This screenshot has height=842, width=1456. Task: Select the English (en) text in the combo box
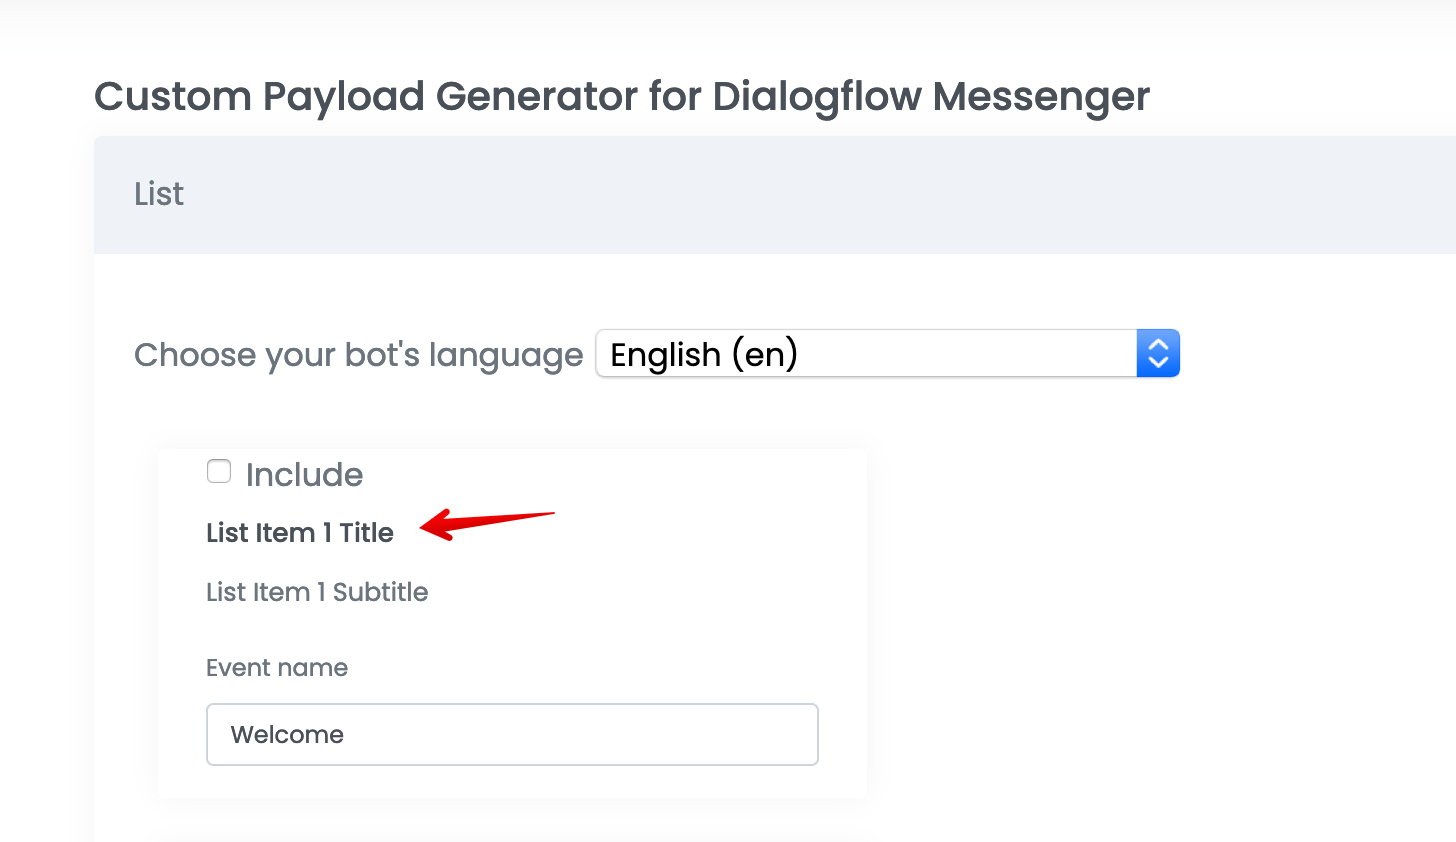[704, 355]
